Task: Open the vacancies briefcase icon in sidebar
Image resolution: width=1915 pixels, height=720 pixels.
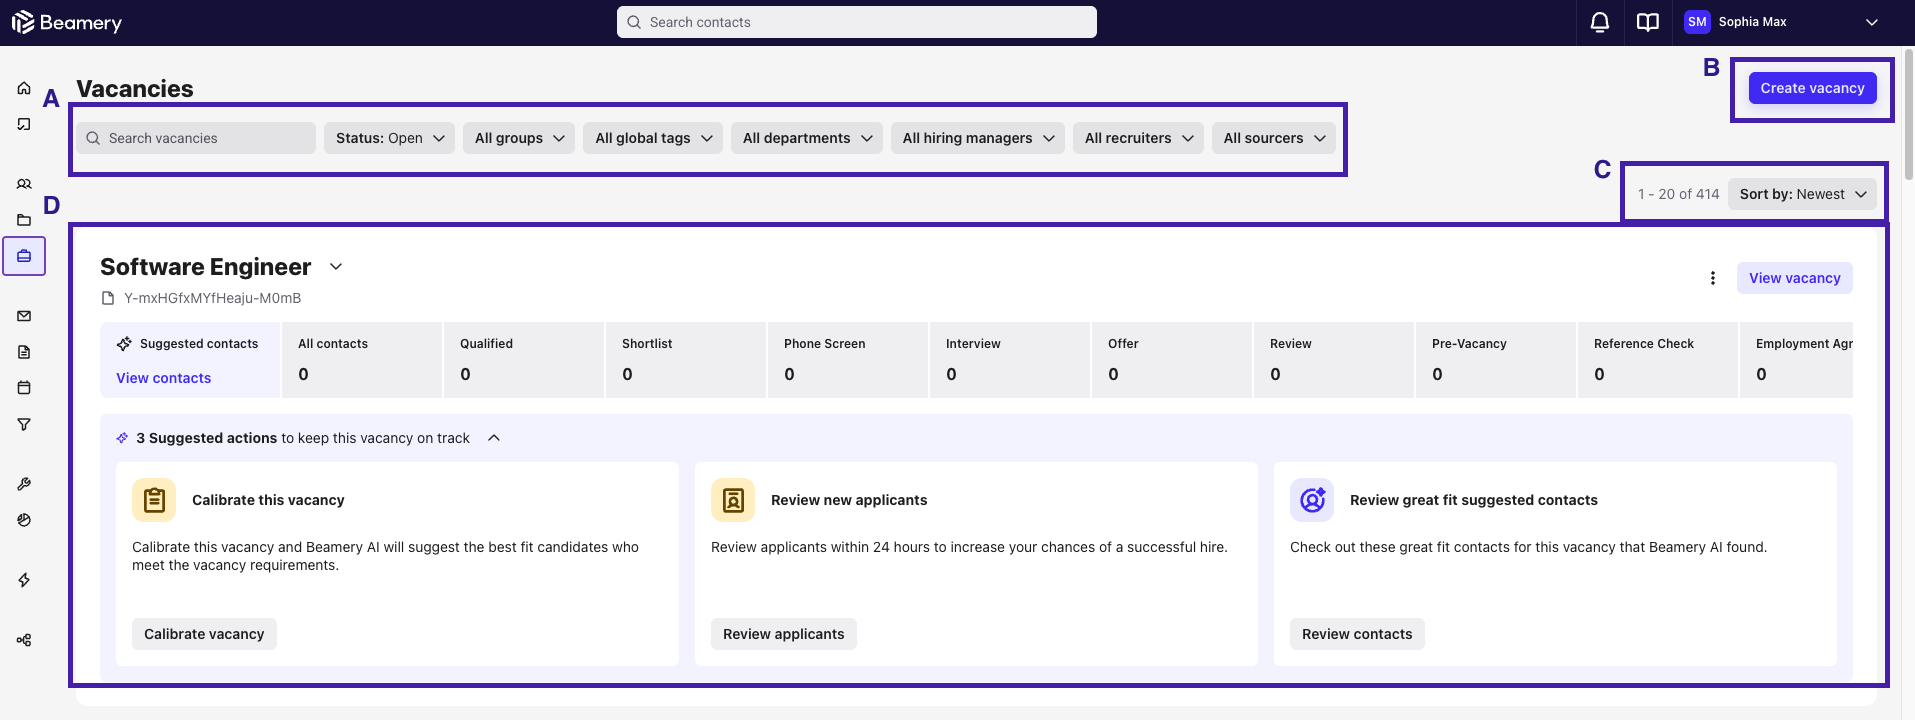Action: (24, 256)
